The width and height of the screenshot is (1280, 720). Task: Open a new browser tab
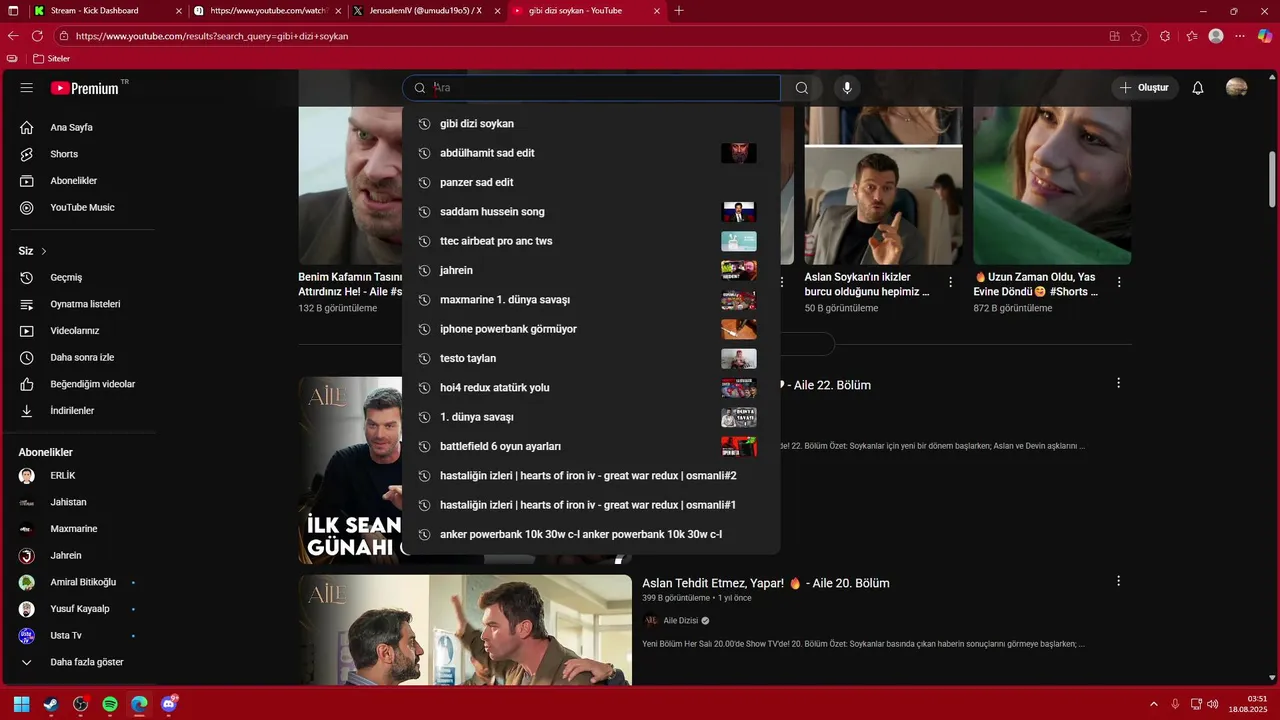[x=679, y=11]
